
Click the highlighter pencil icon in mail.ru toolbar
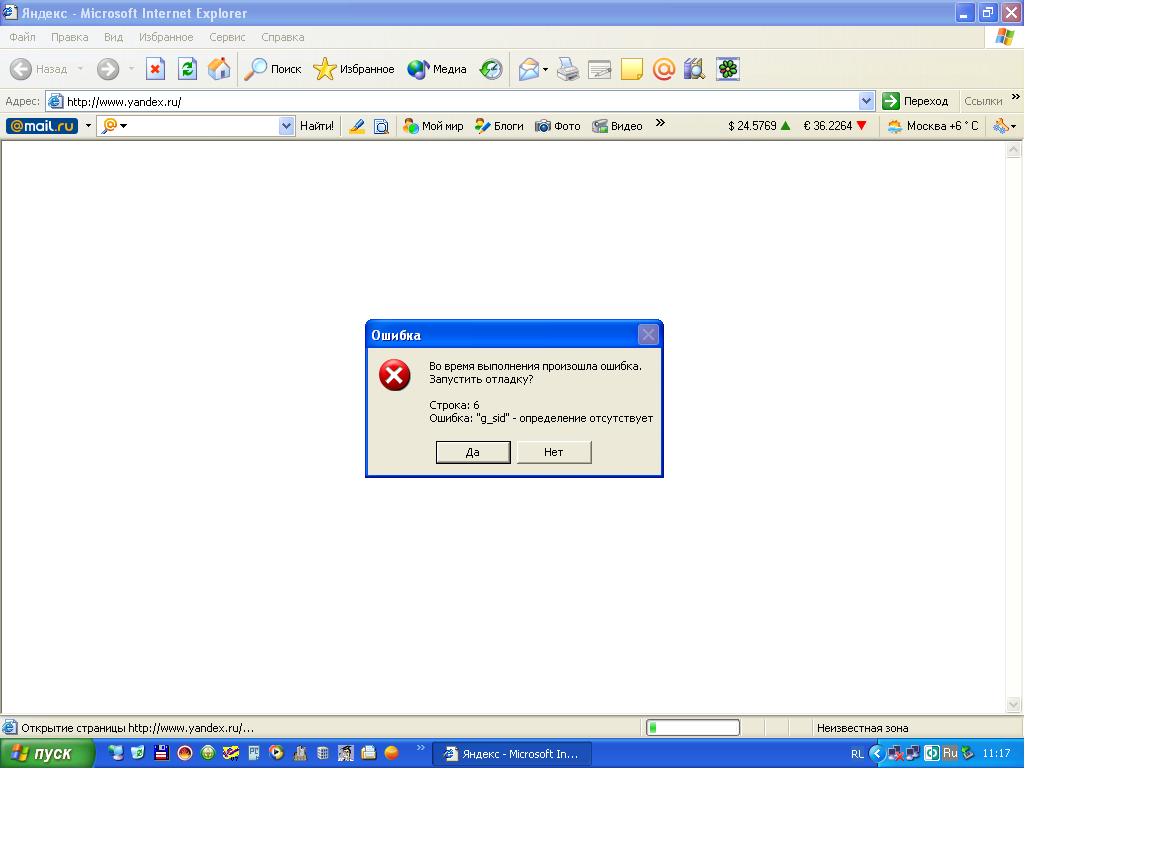(x=357, y=126)
